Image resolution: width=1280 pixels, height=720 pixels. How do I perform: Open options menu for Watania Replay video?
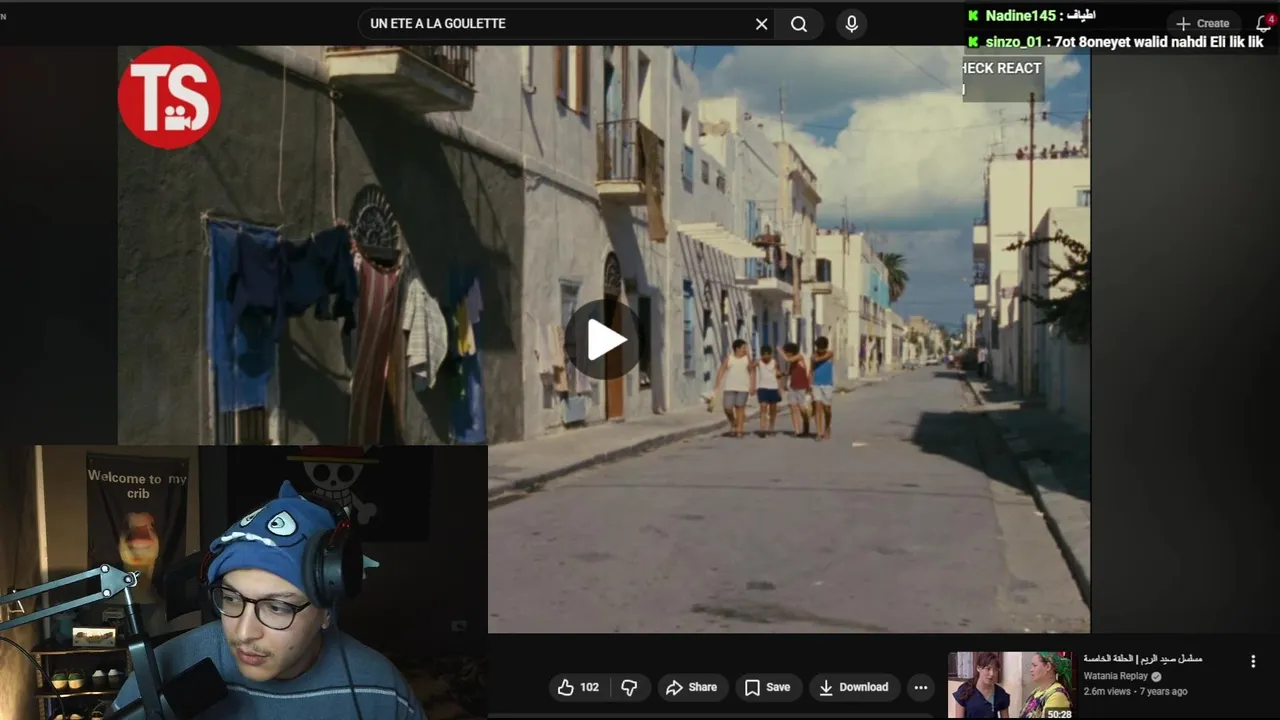[1253, 661]
